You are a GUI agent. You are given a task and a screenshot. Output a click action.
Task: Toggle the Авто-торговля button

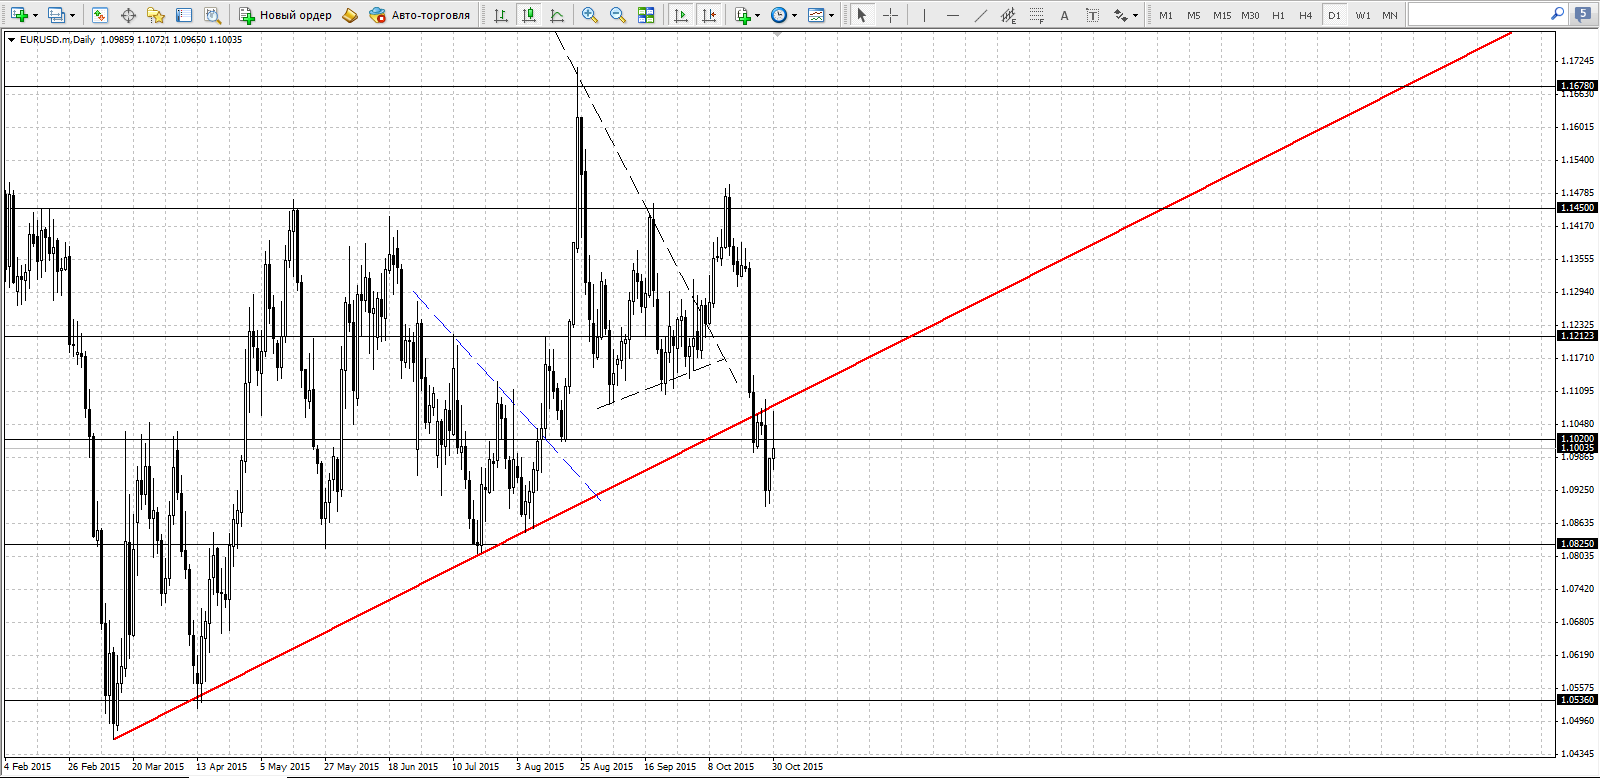pyautogui.click(x=420, y=15)
